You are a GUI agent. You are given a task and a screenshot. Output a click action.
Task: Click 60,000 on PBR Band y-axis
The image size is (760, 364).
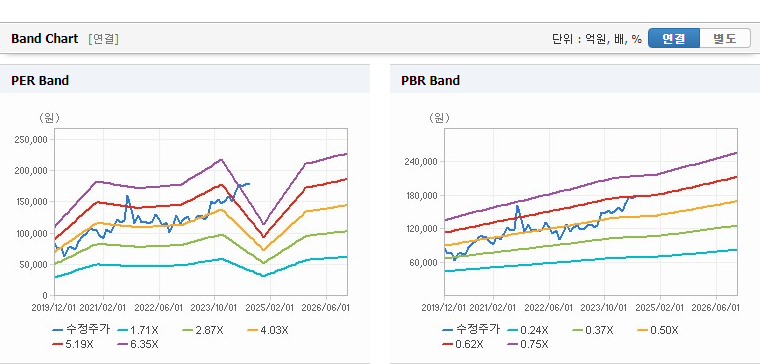[424, 262]
